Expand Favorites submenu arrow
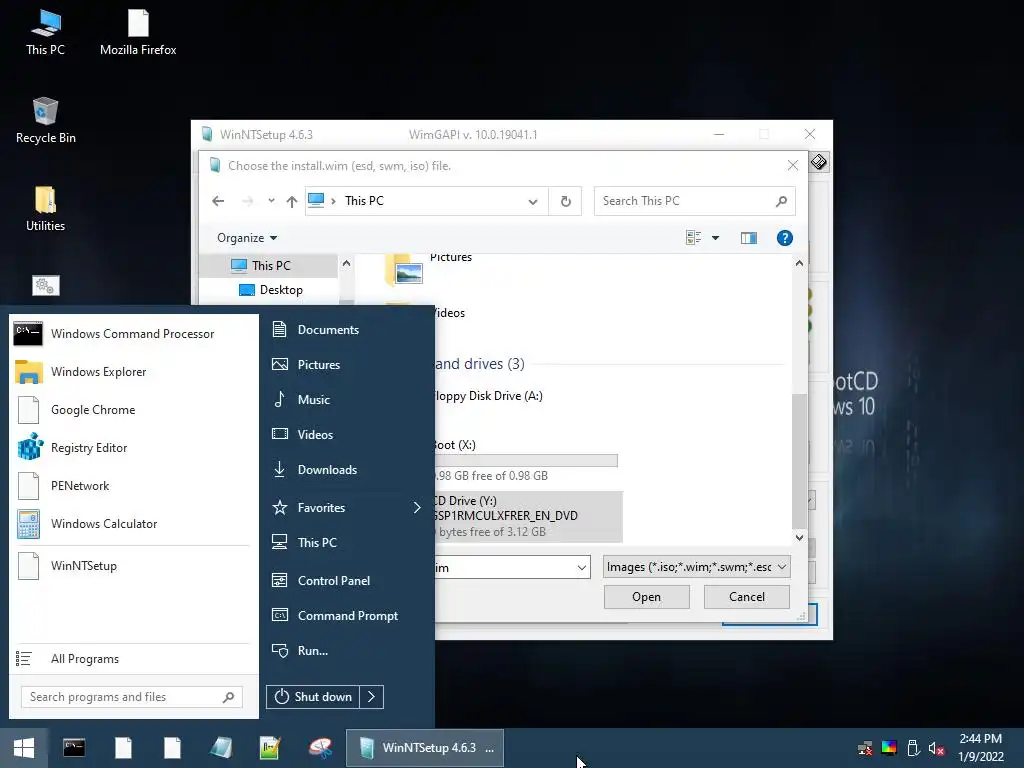Screen dimensions: 1024x768 point(417,507)
